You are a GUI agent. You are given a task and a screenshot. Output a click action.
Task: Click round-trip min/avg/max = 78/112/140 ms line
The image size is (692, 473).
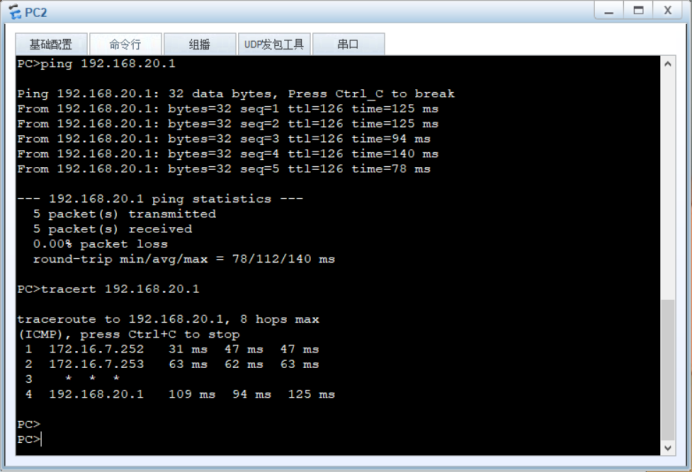184,259
